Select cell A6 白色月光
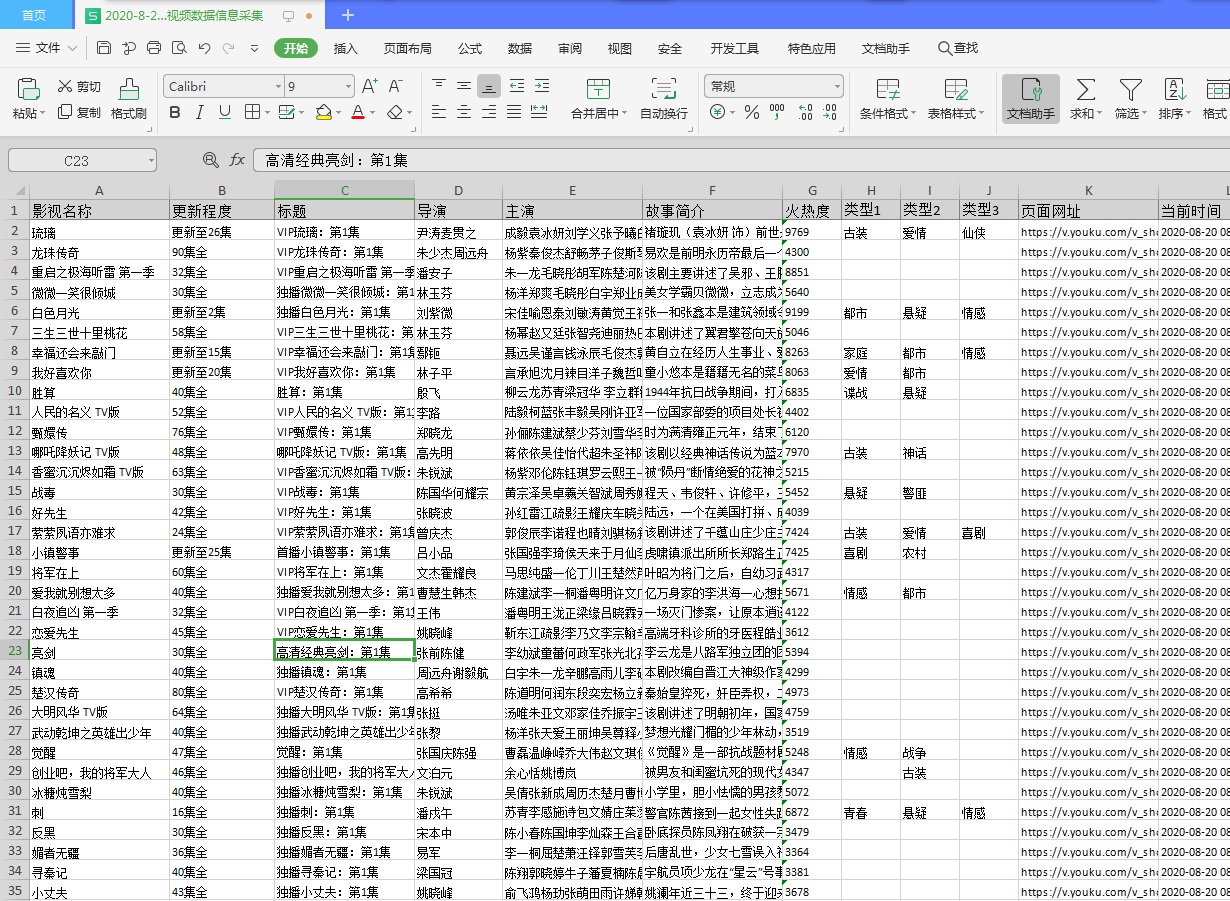1230x901 pixels. click(99, 311)
